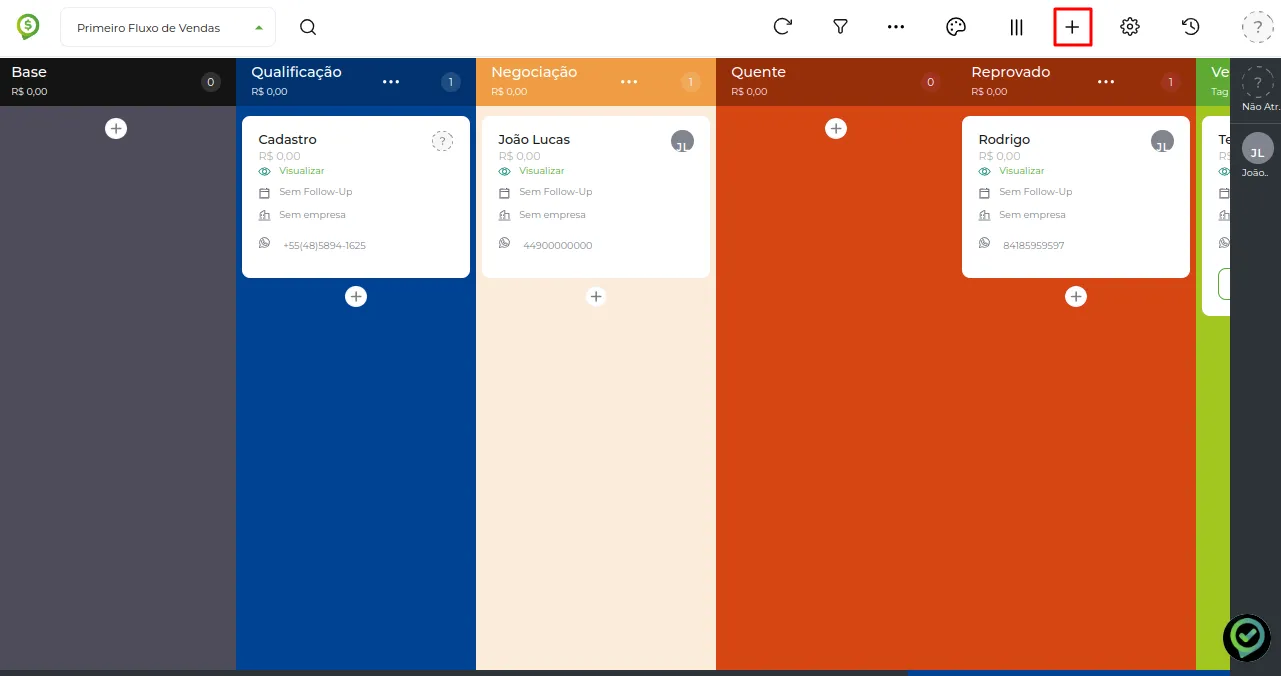
Task: Click phone number +55(48)5894-1625
Action: pos(324,246)
